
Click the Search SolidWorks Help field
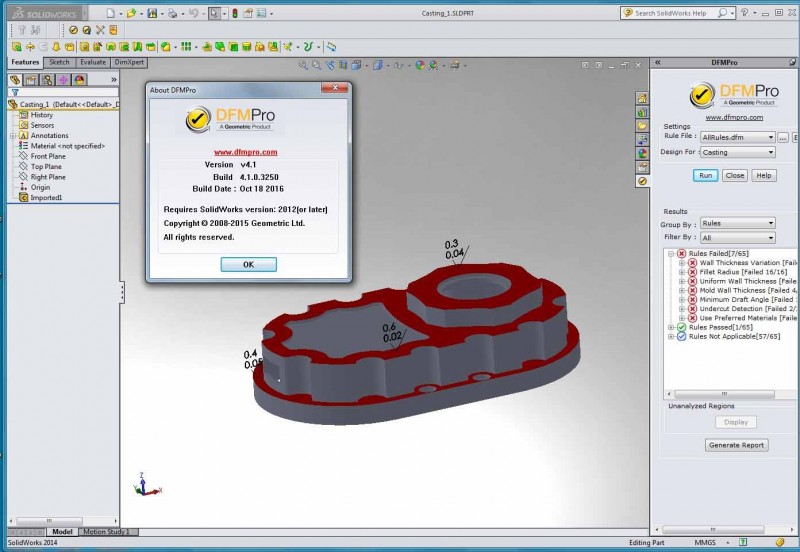pyautogui.click(x=672, y=13)
